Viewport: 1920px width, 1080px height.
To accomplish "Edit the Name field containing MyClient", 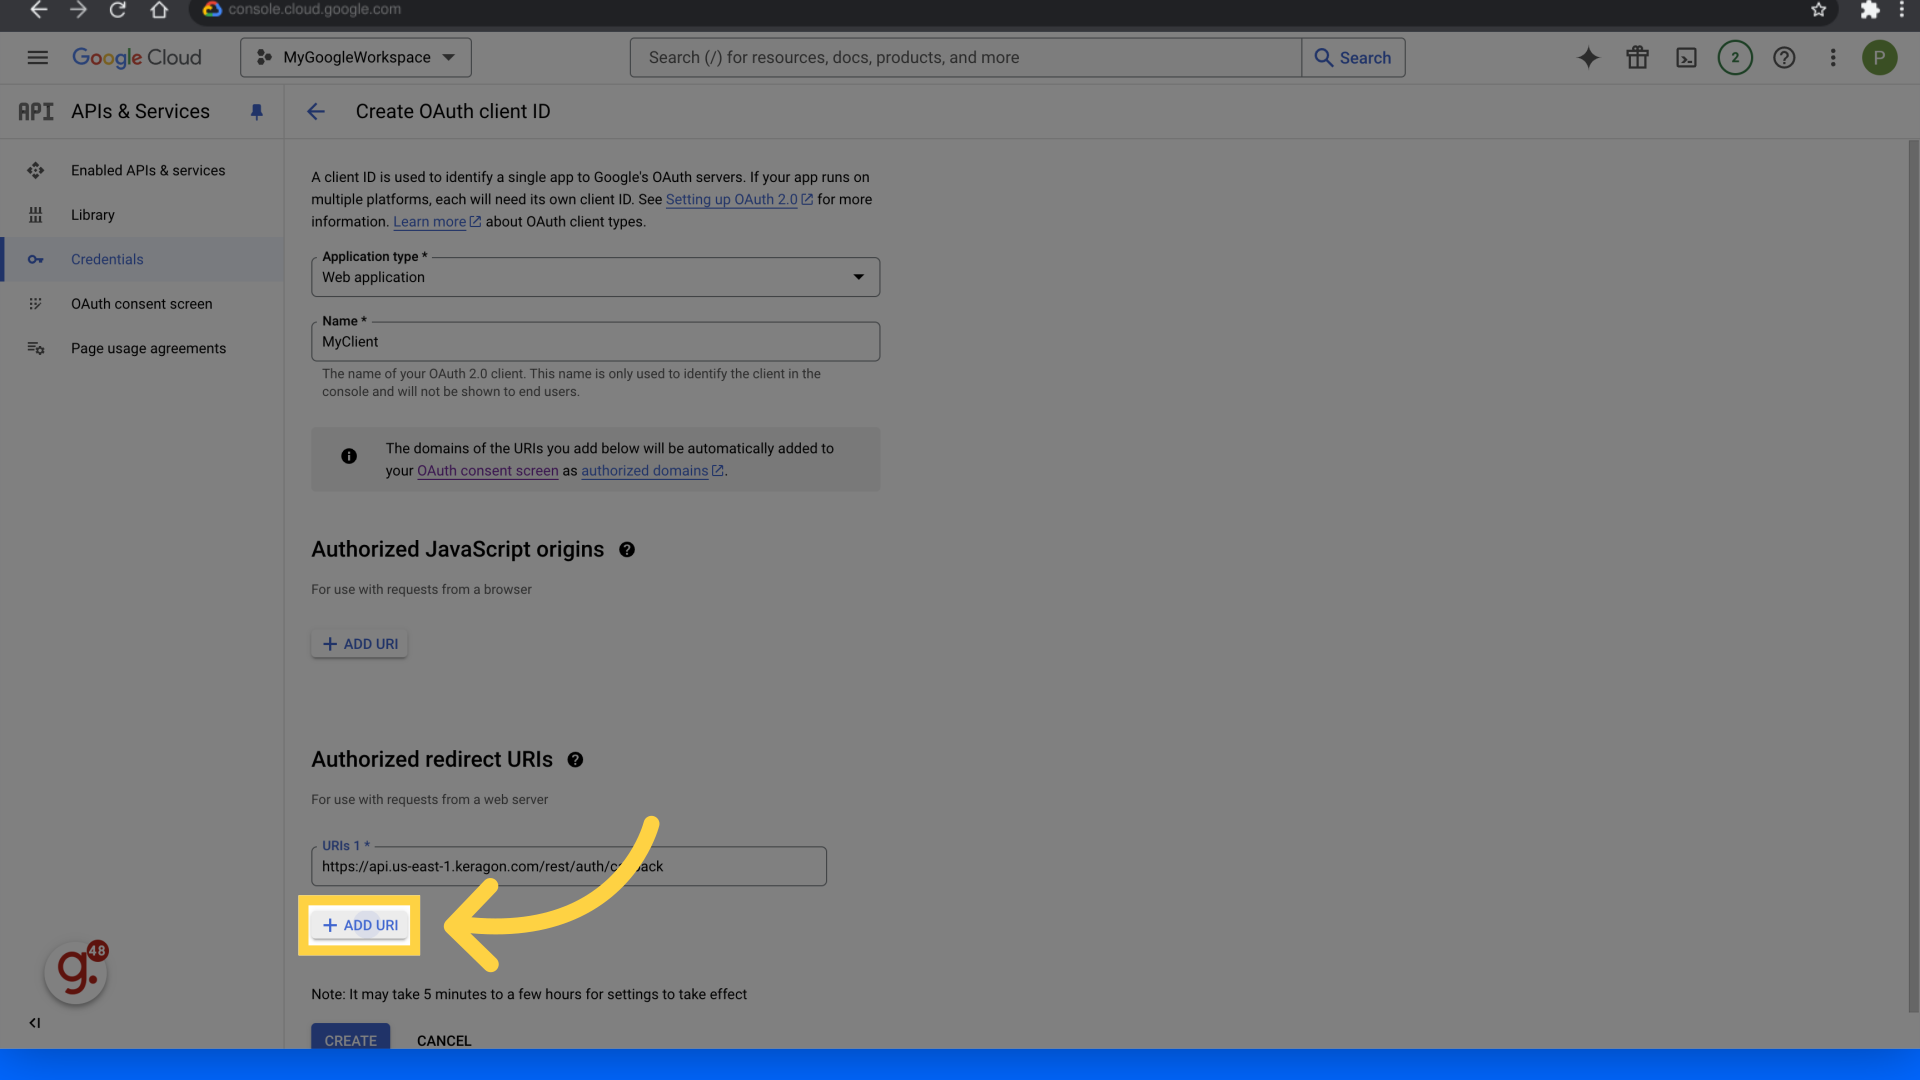I will click(595, 341).
